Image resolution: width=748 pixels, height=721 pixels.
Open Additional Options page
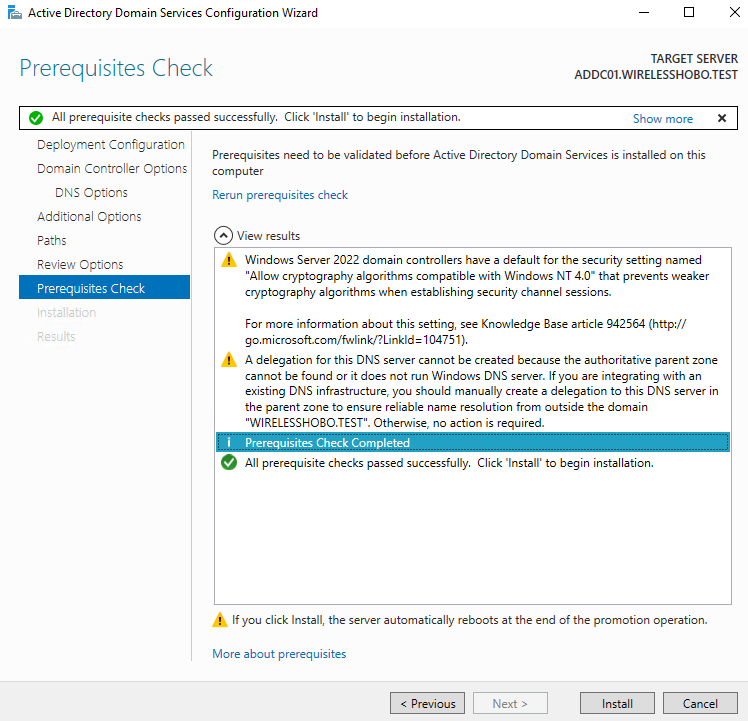pos(89,217)
